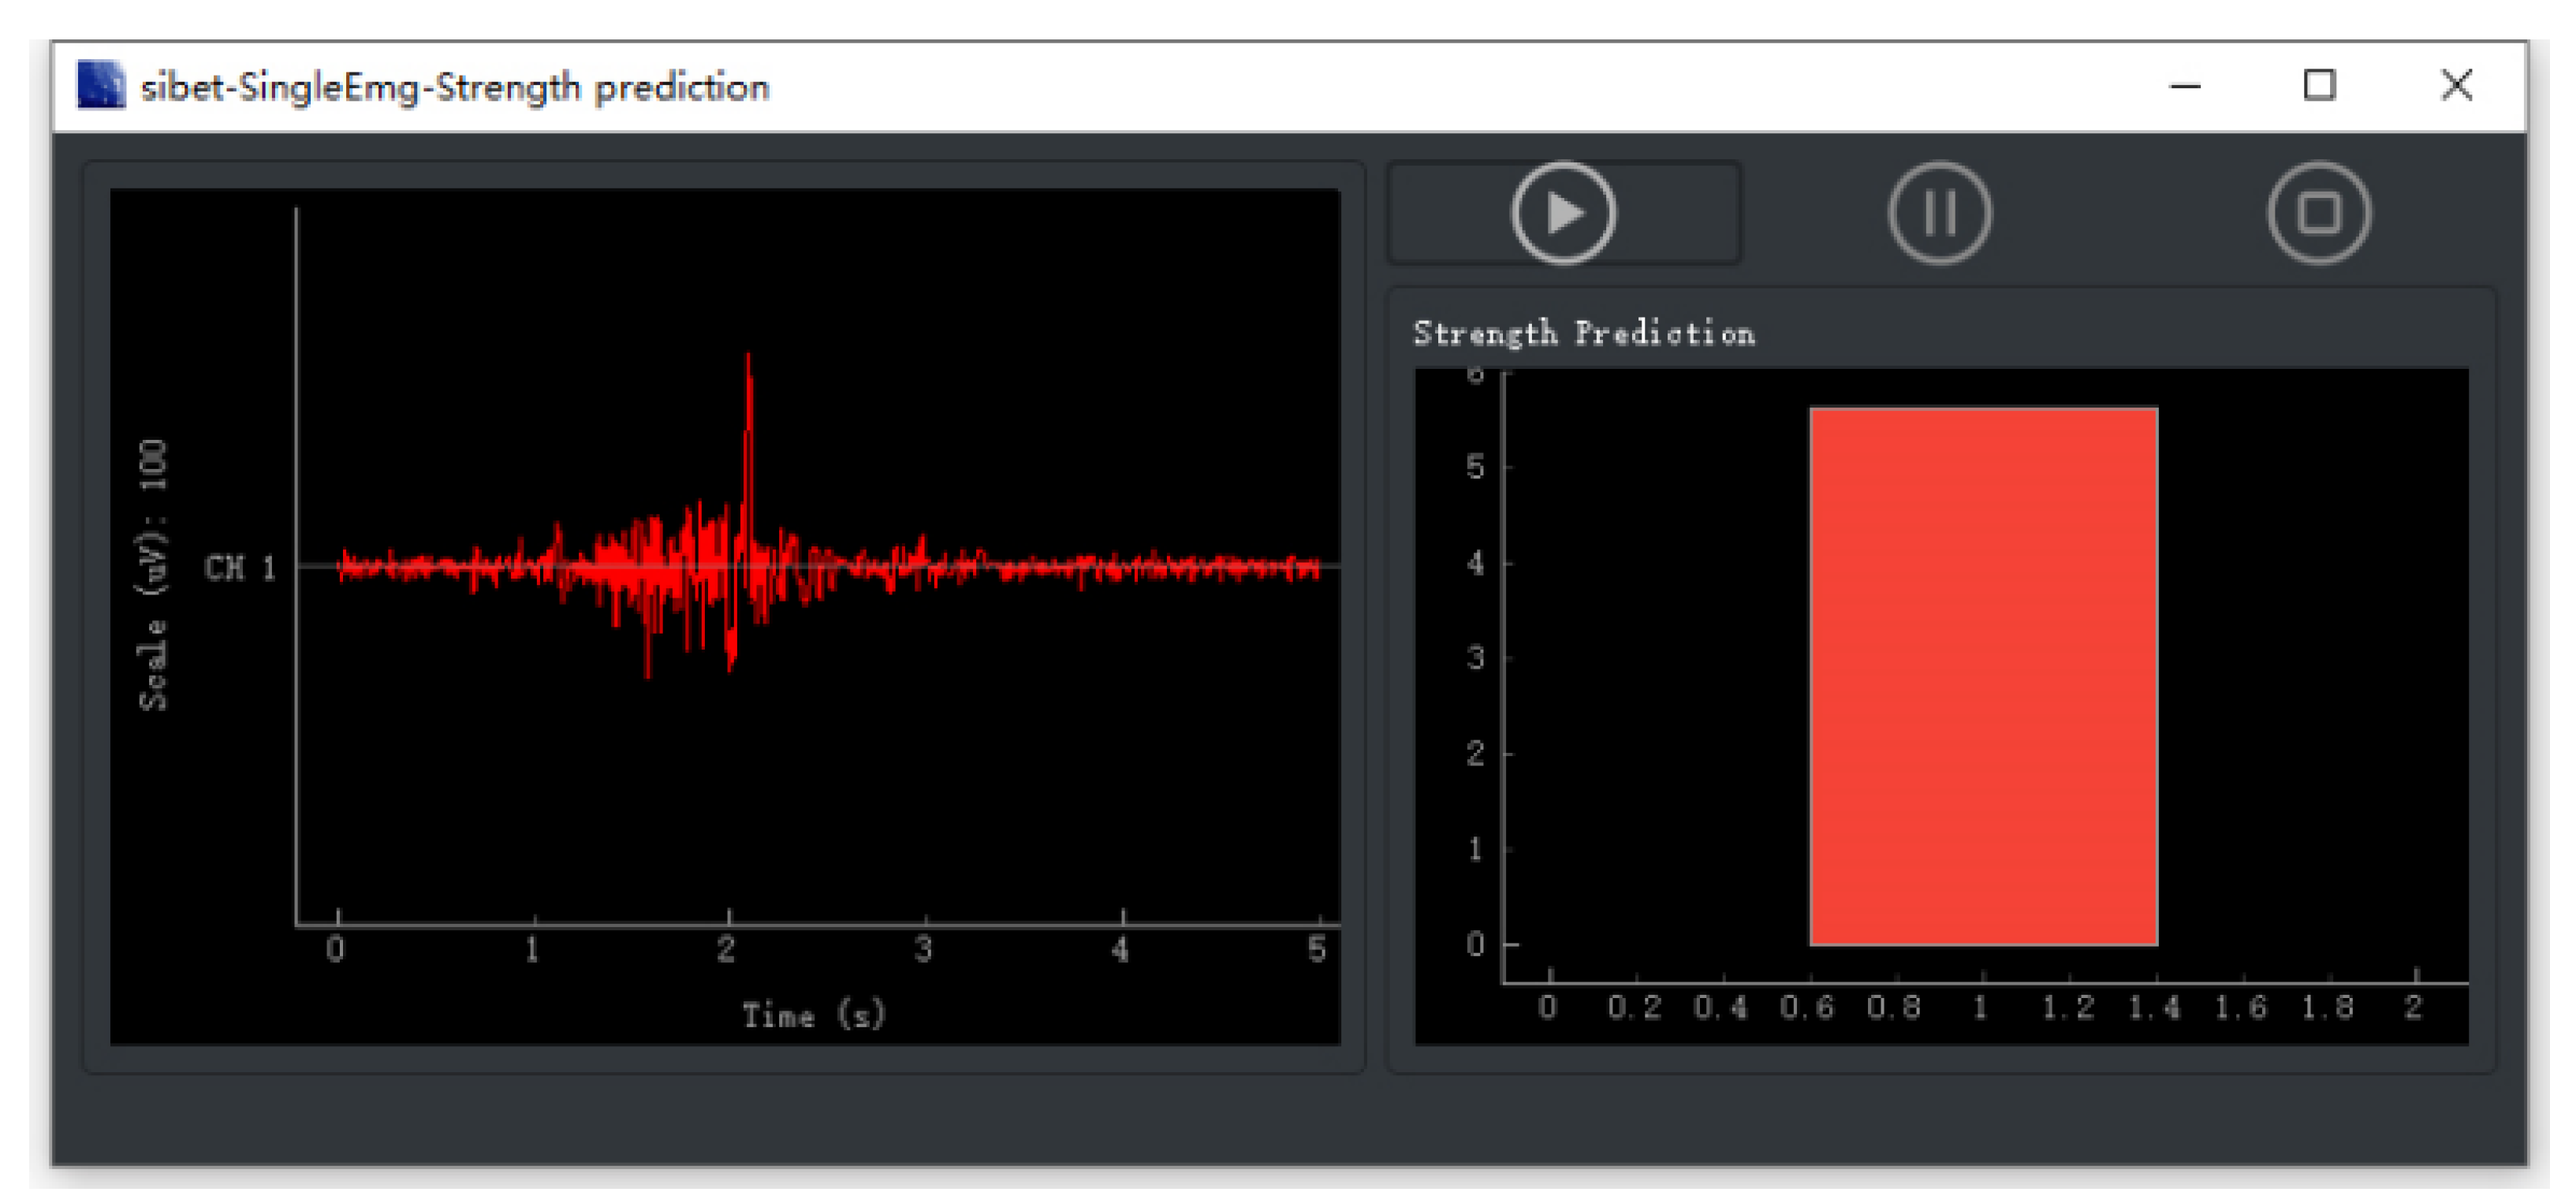Click the 0 second tick on time axis

[x=336, y=948]
